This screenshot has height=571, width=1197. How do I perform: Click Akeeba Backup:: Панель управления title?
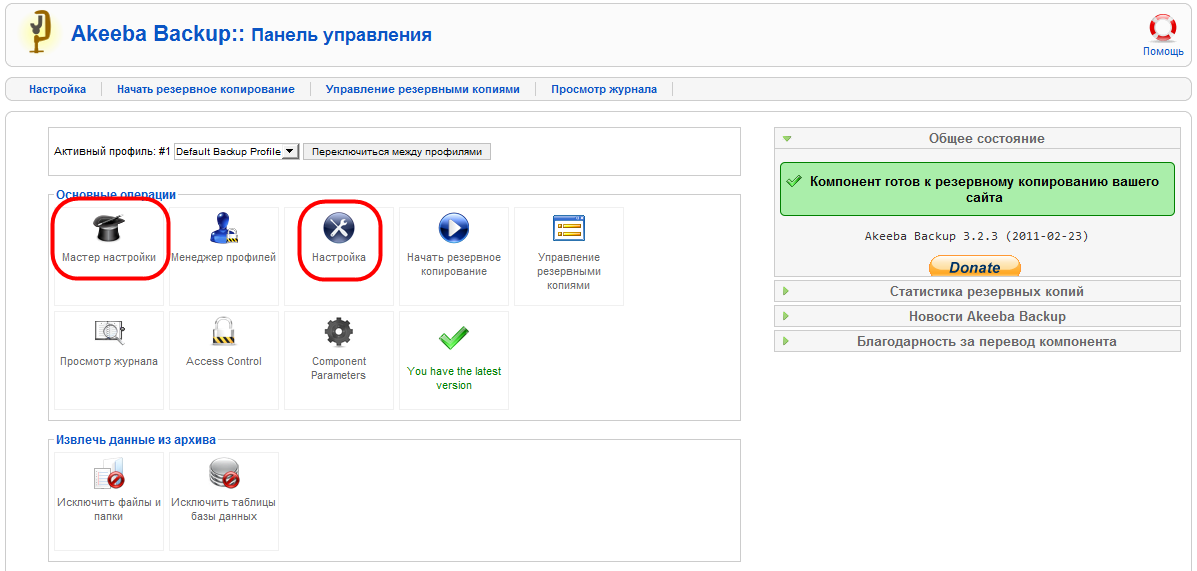coord(251,34)
